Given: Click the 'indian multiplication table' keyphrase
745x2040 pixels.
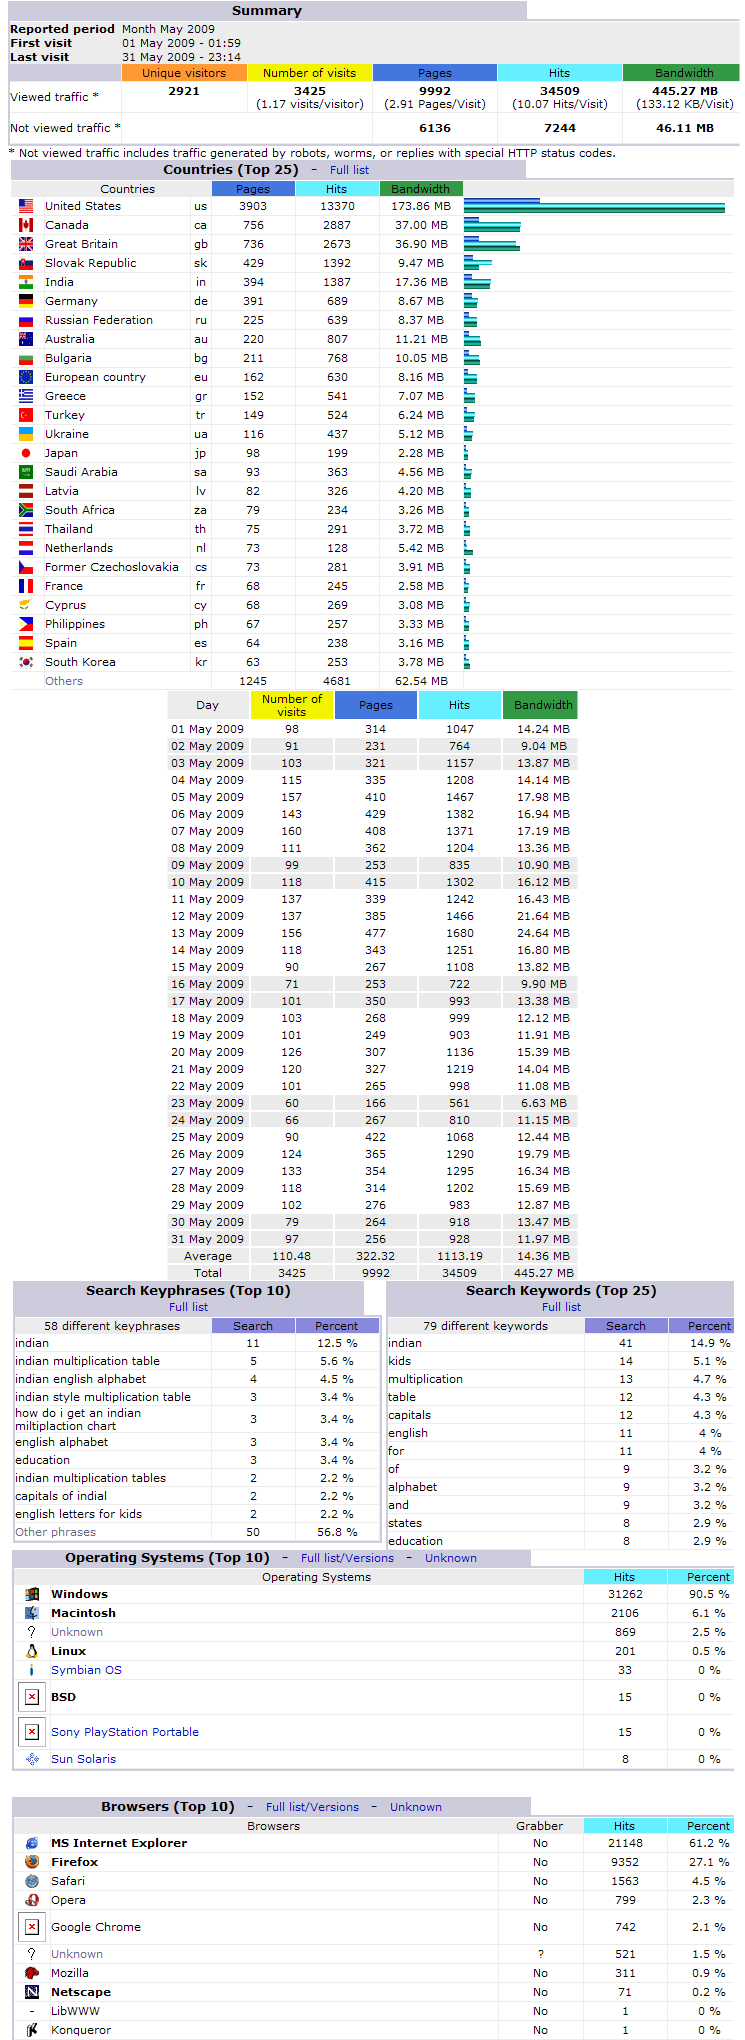Looking at the screenshot, I should [87, 1361].
